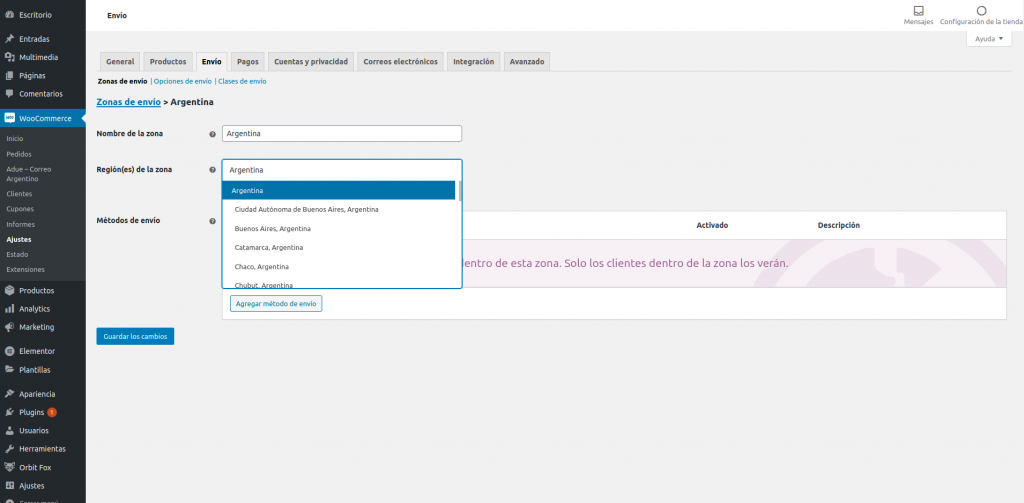Open WooCommerce Estado submenu item
Viewport: 1024px width, 503px height.
click(x=17, y=254)
